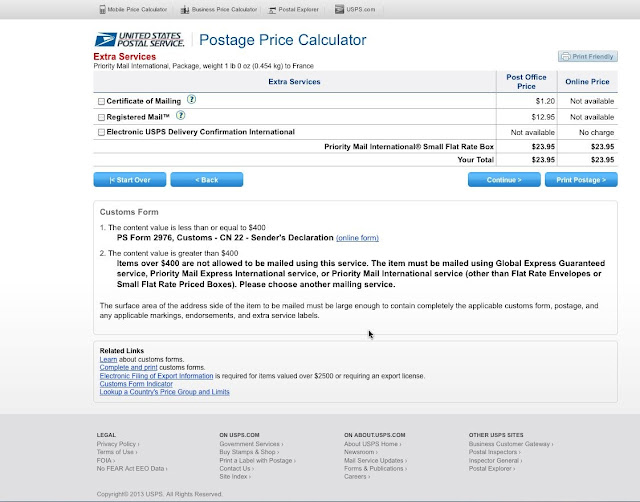Click the Complete and print link
The image size is (640, 502).
(x=128, y=367)
